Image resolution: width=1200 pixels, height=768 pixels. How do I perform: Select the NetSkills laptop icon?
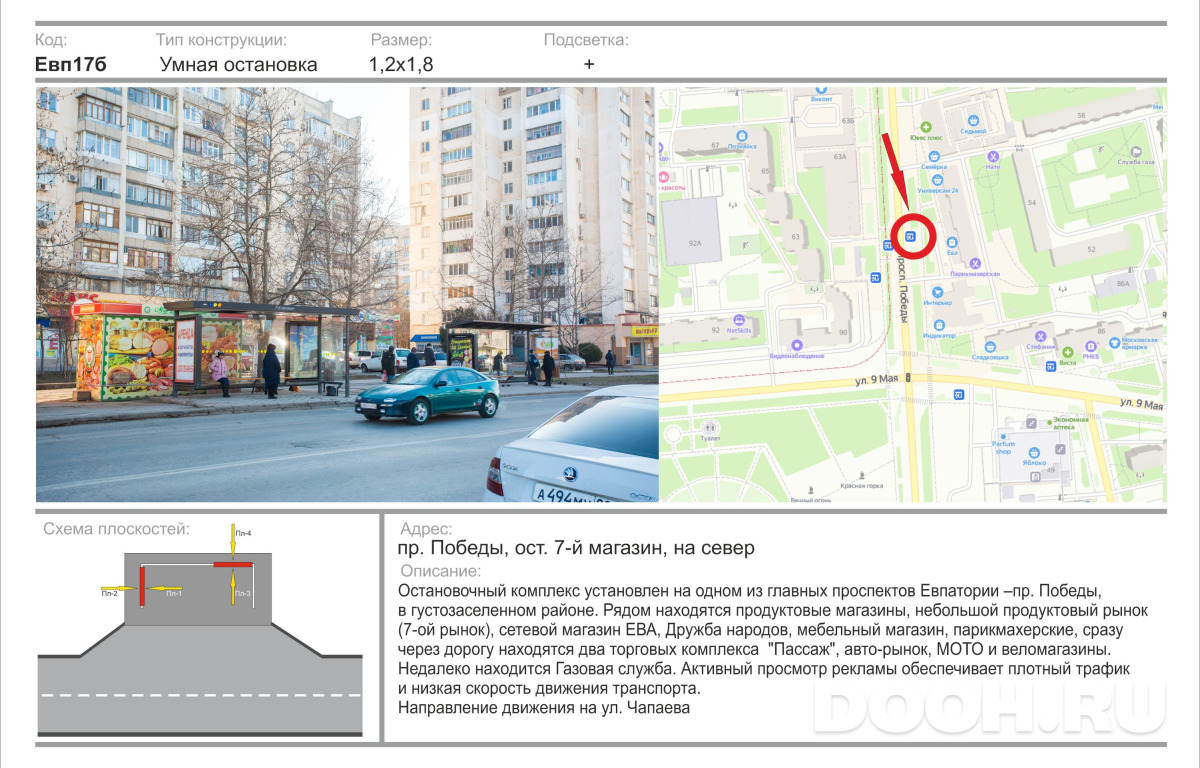click(x=739, y=320)
